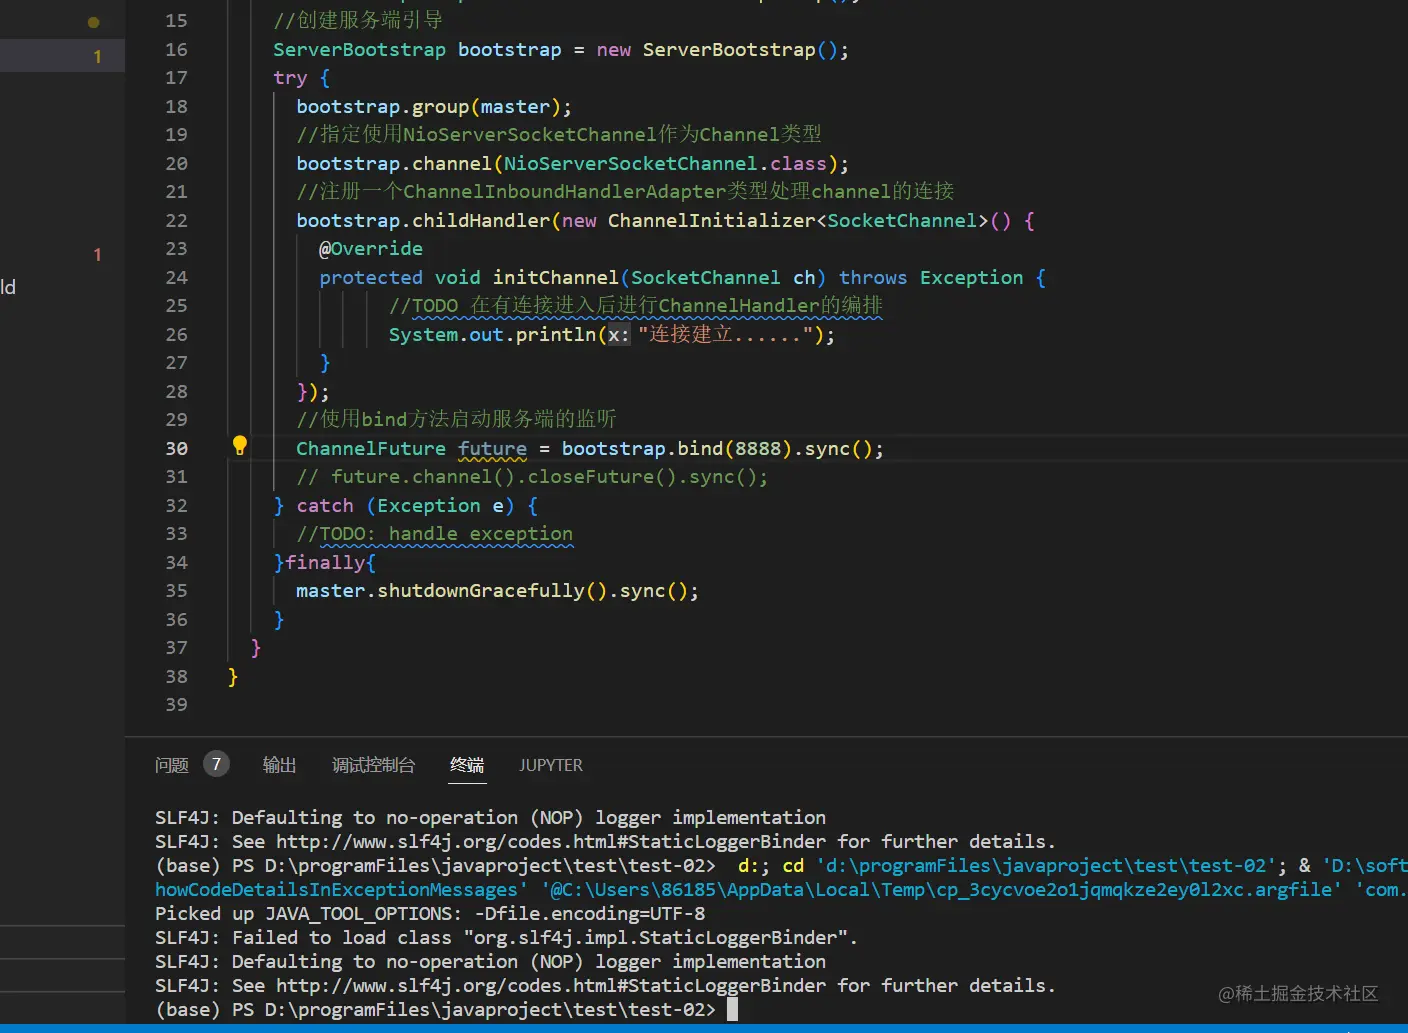The height and width of the screenshot is (1033, 1408).
Task: Click 'System.out.println' call
Action: click(x=492, y=334)
